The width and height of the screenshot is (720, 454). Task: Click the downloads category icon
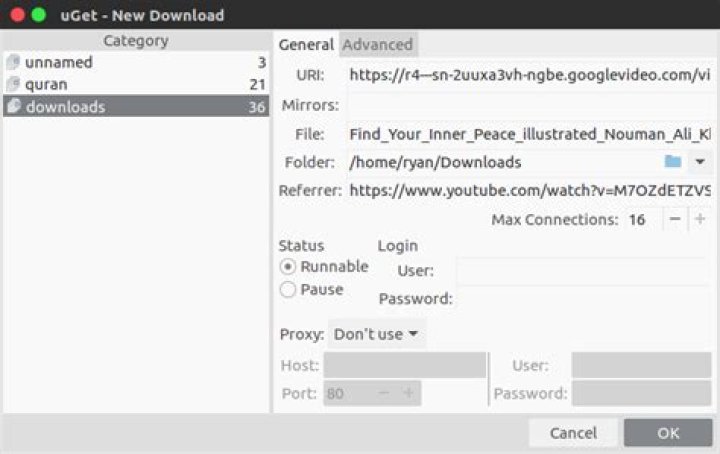click(x=13, y=106)
